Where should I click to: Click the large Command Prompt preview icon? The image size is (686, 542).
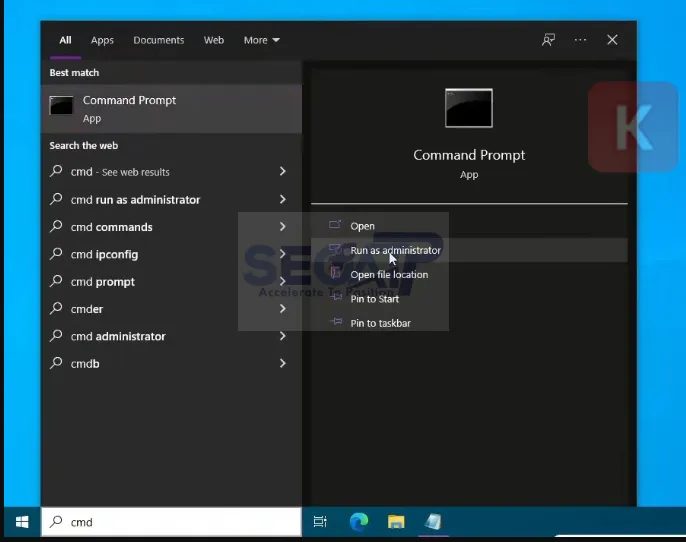tap(469, 108)
